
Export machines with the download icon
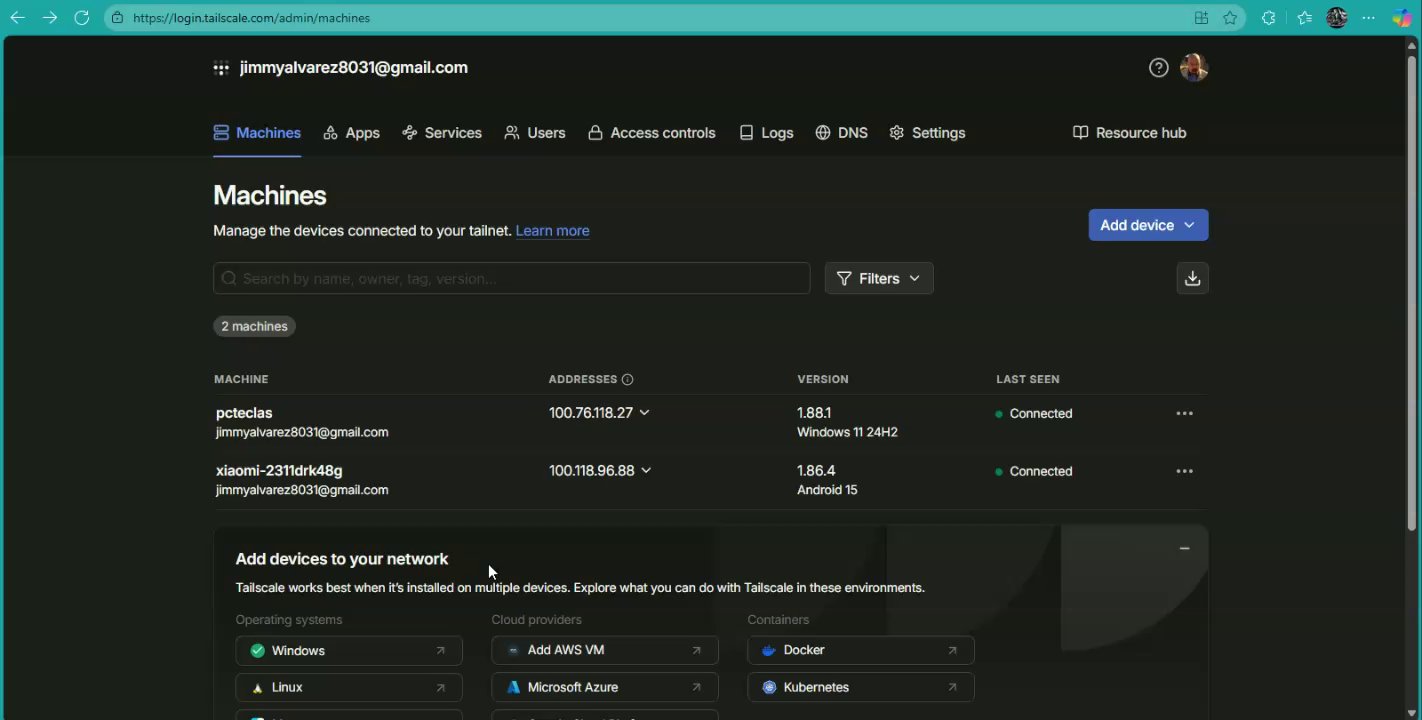(1192, 278)
